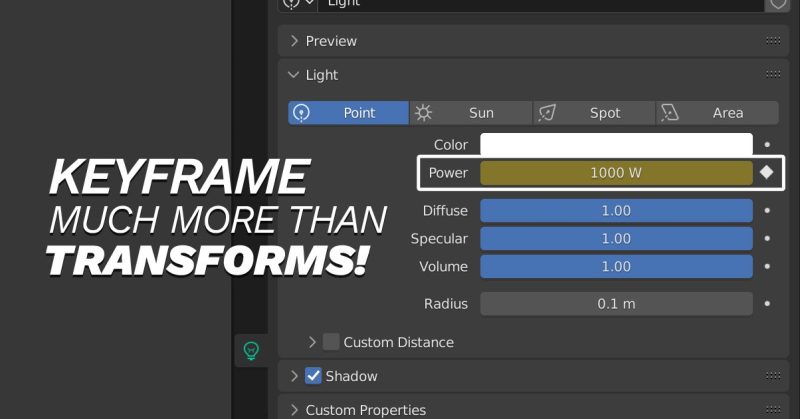Image resolution: width=800 pixels, height=419 pixels.
Task: Click the animate dot next to Volume
Action: pyautogui.click(x=767, y=267)
